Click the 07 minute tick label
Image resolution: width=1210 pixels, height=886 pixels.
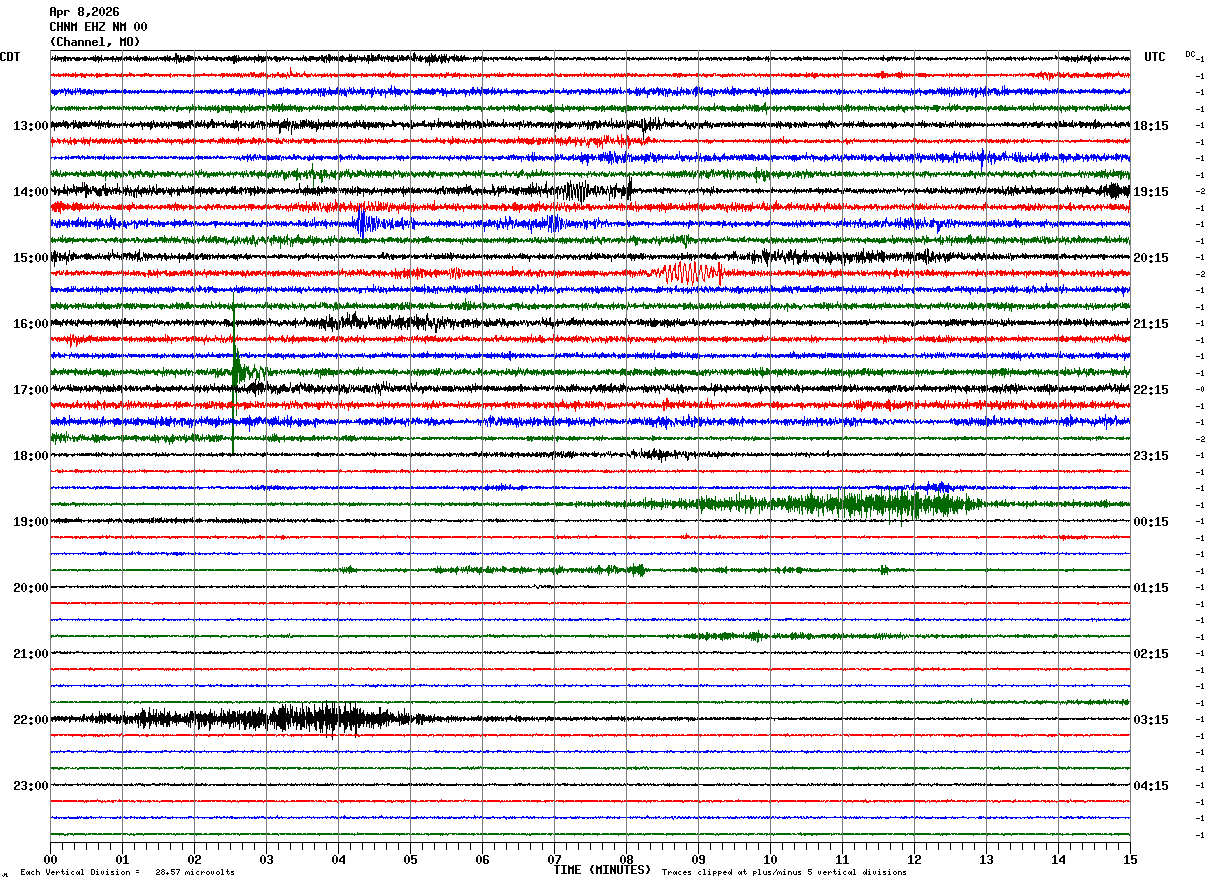point(554,859)
